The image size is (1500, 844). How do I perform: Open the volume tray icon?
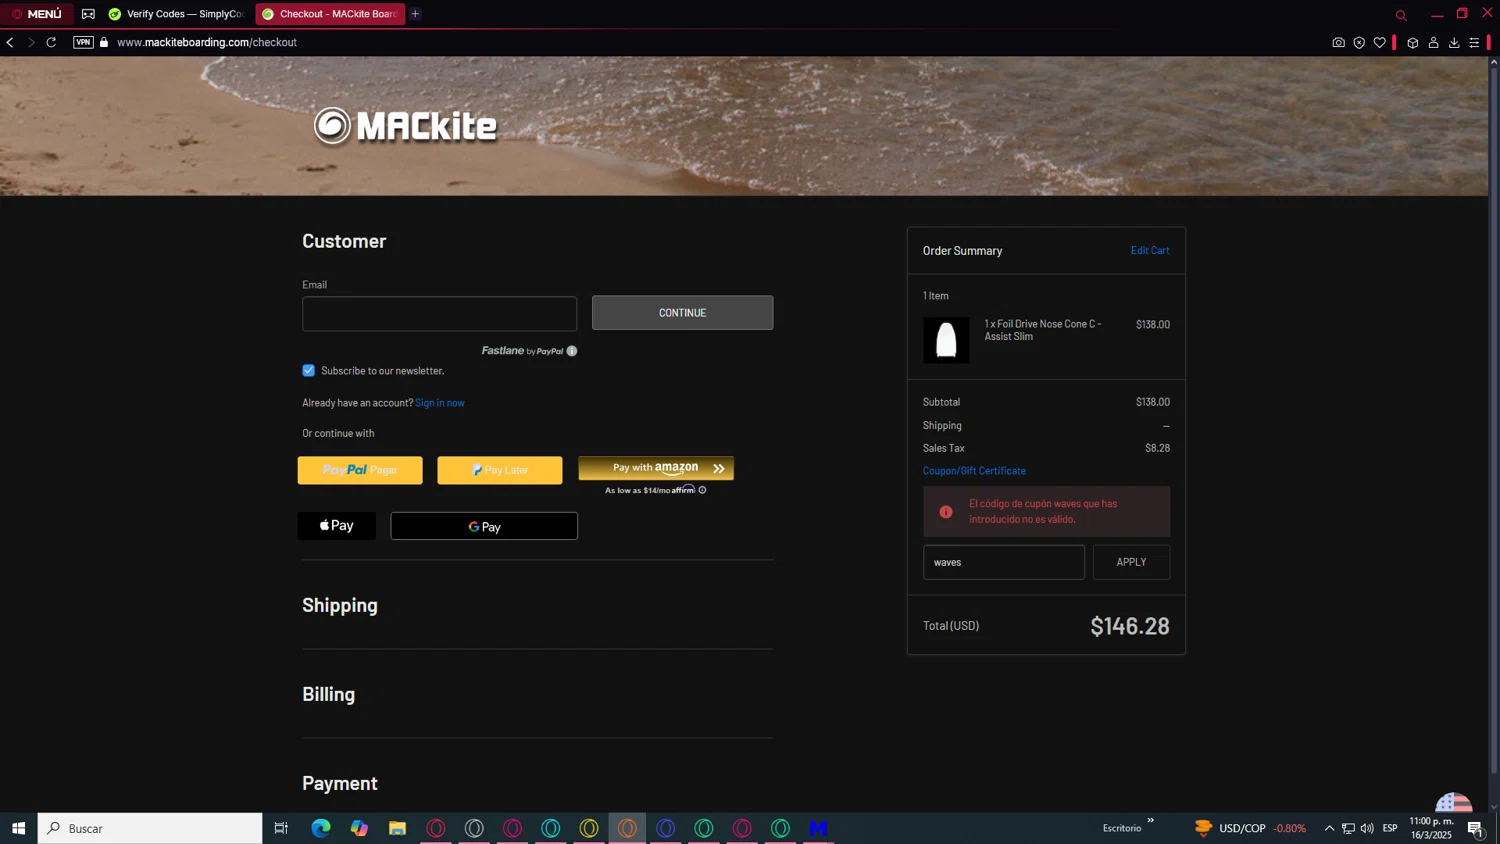(x=1367, y=828)
